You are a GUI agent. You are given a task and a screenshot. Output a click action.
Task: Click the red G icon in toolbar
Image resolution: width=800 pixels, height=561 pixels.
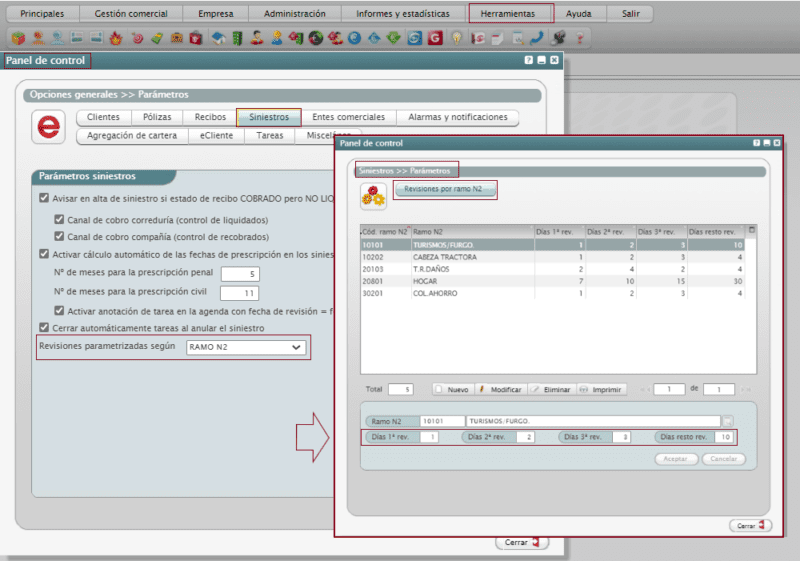coord(434,38)
